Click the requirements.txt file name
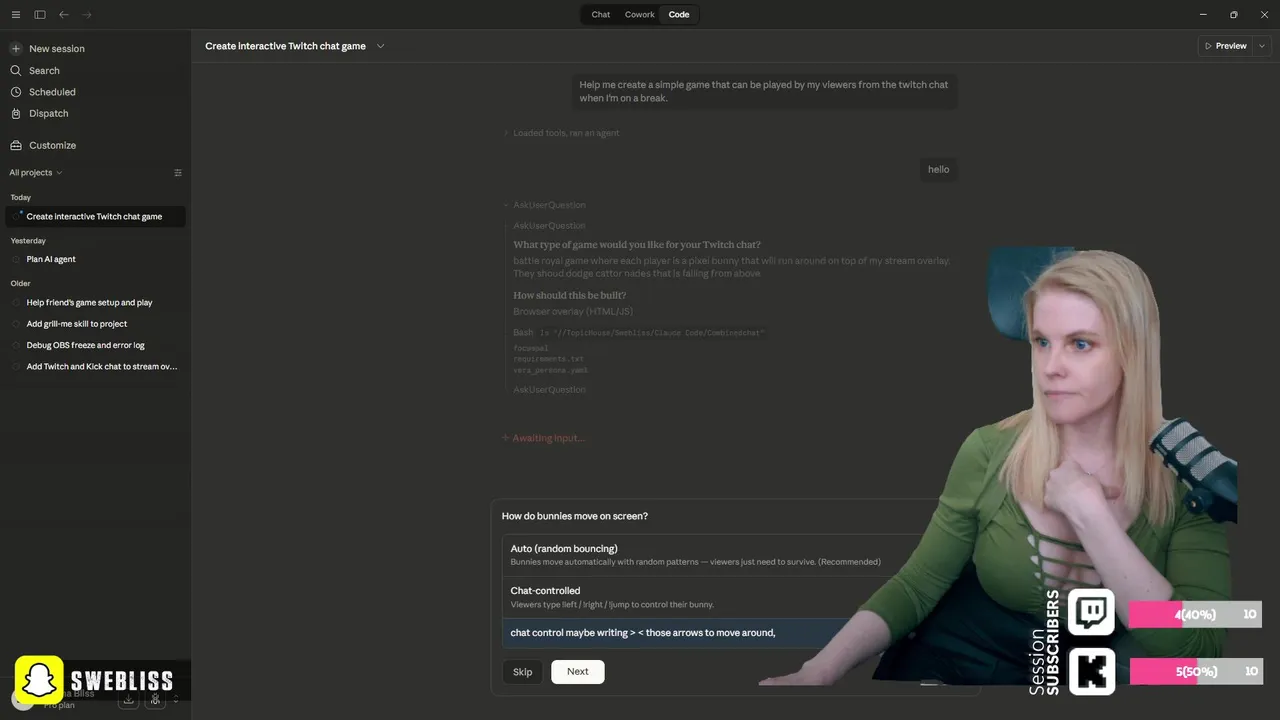This screenshot has height=720, width=1280. click(548, 359)
